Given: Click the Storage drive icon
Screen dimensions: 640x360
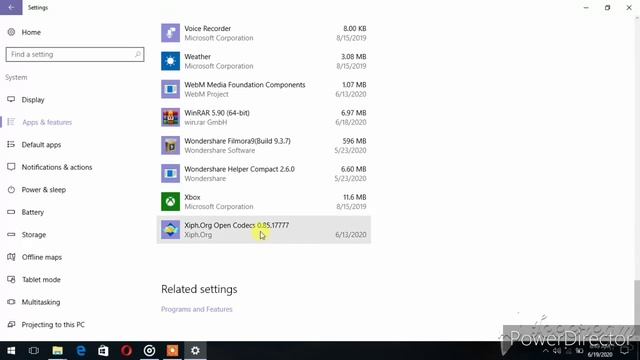Looking at the screenshot, I should pos(11,234).
